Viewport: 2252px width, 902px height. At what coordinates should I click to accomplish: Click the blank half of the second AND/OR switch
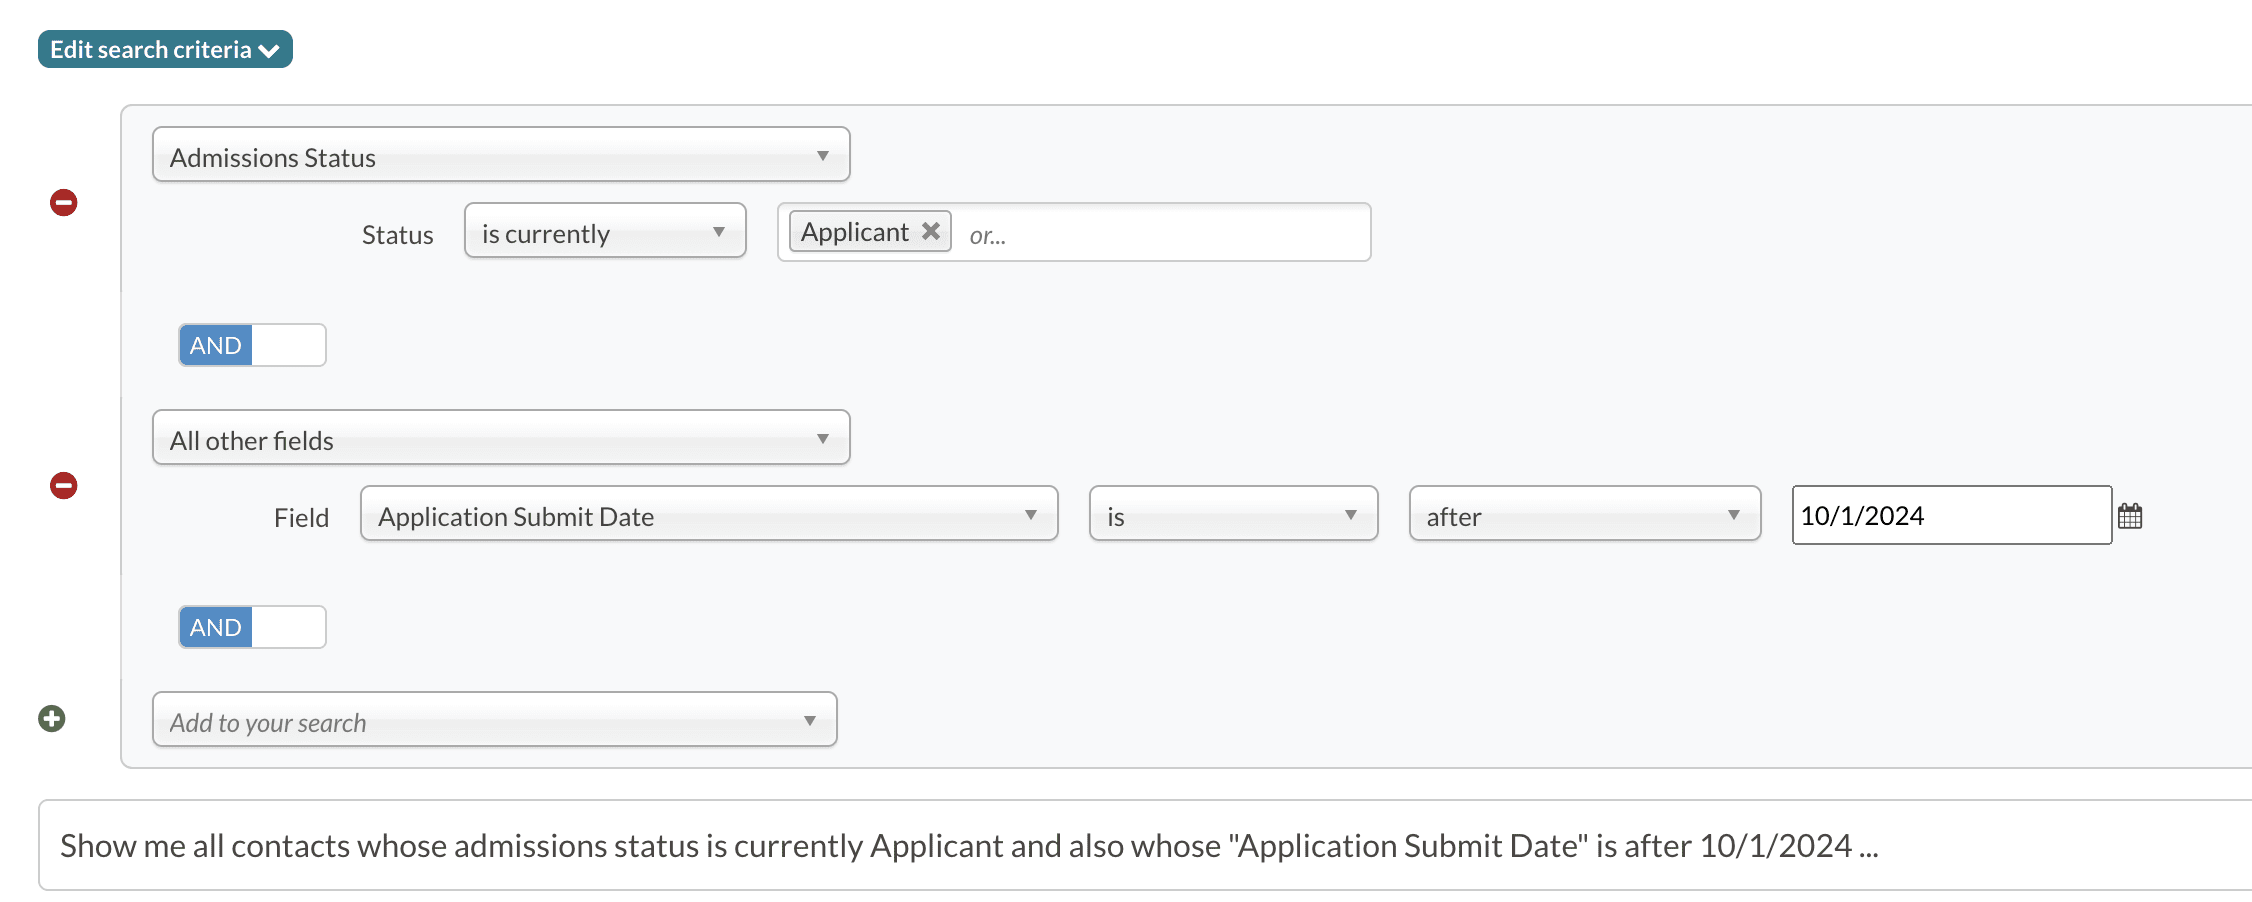(288, 627)
